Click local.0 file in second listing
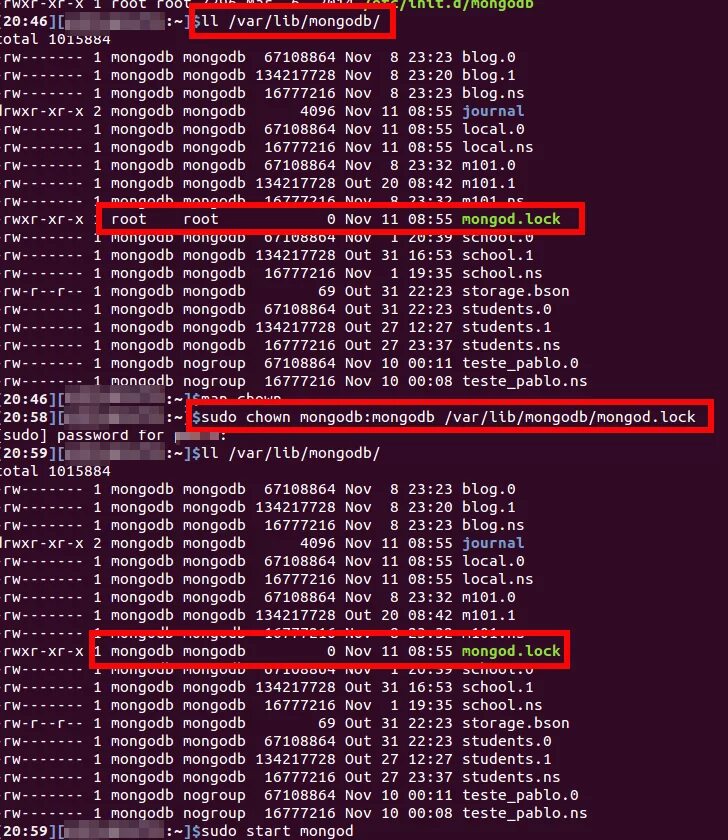This screenshot has width=728, height=840. [x=493, y=561]
